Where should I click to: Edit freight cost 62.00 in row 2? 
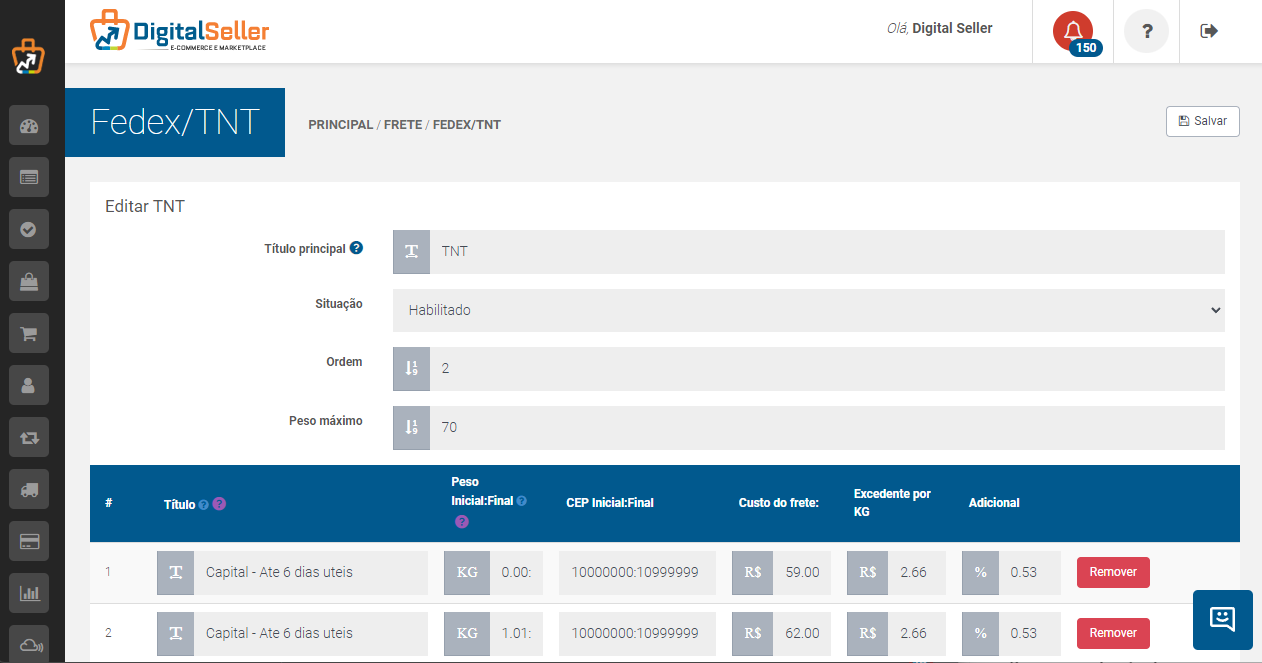point(802,633)
